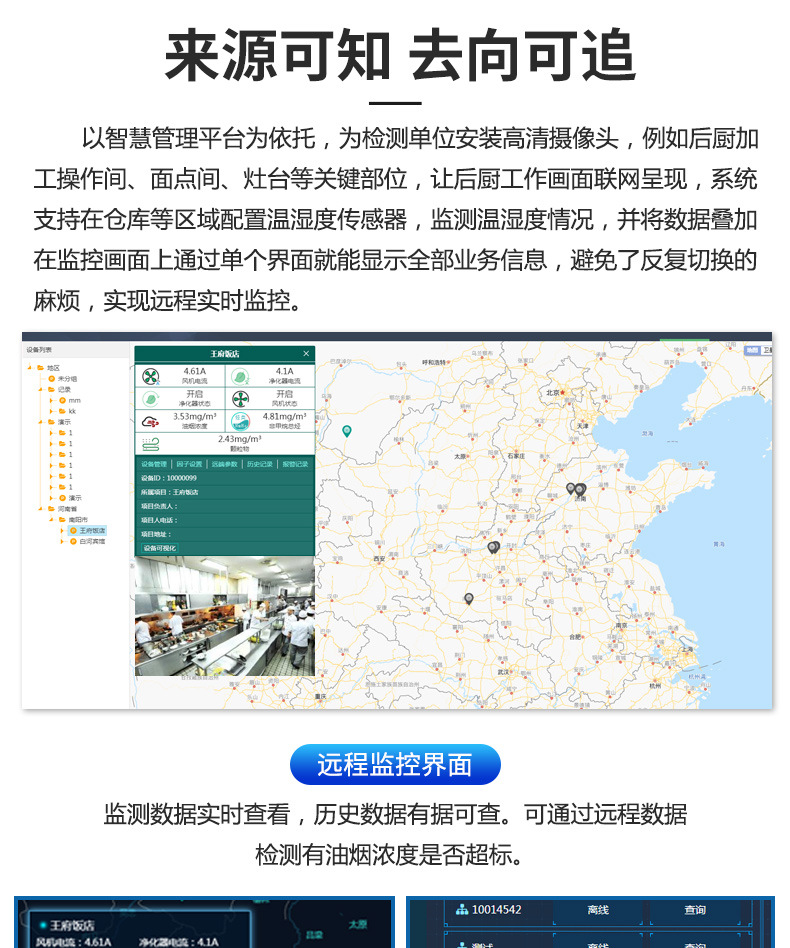Click the fan current (风机电流) icon
This screenshot has height=948, width=790.
coord(151,377)
